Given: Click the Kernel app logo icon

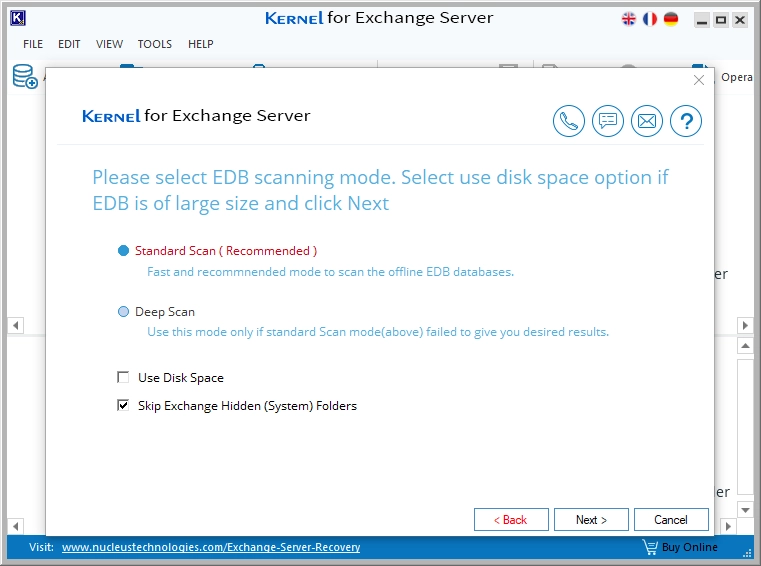Looking at the screenshot, I should point(18,18).
